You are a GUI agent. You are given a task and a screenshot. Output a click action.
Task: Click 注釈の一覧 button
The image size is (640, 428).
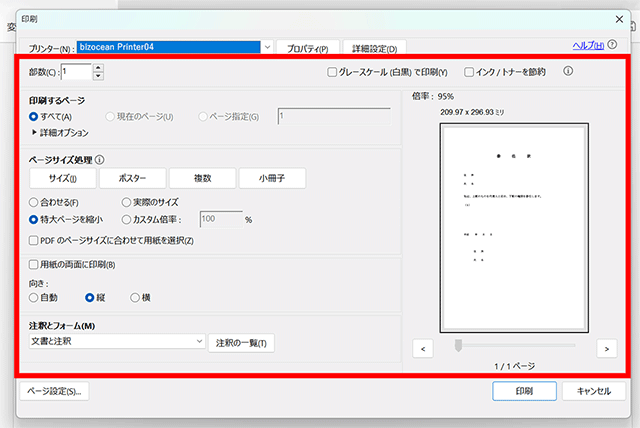point(241,343)
